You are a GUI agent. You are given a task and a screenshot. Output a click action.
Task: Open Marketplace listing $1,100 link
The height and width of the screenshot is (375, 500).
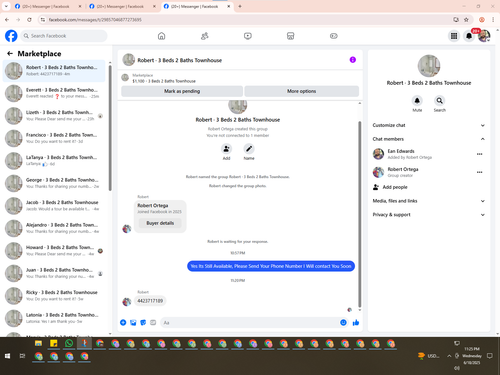(x=164, y=81)
